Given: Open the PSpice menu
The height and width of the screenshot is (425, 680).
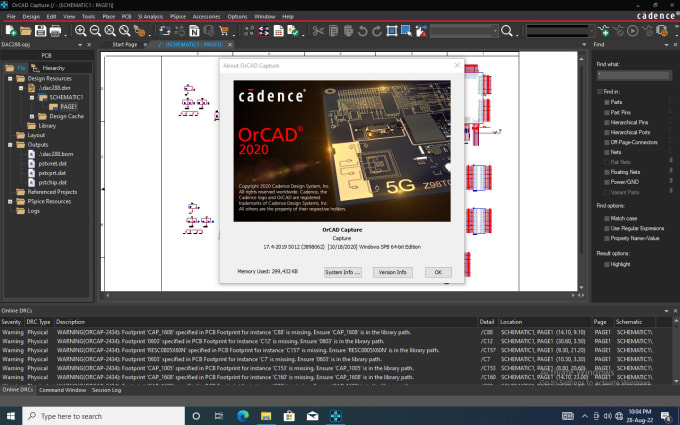Looking at the screenshot, I should point(178,16).
